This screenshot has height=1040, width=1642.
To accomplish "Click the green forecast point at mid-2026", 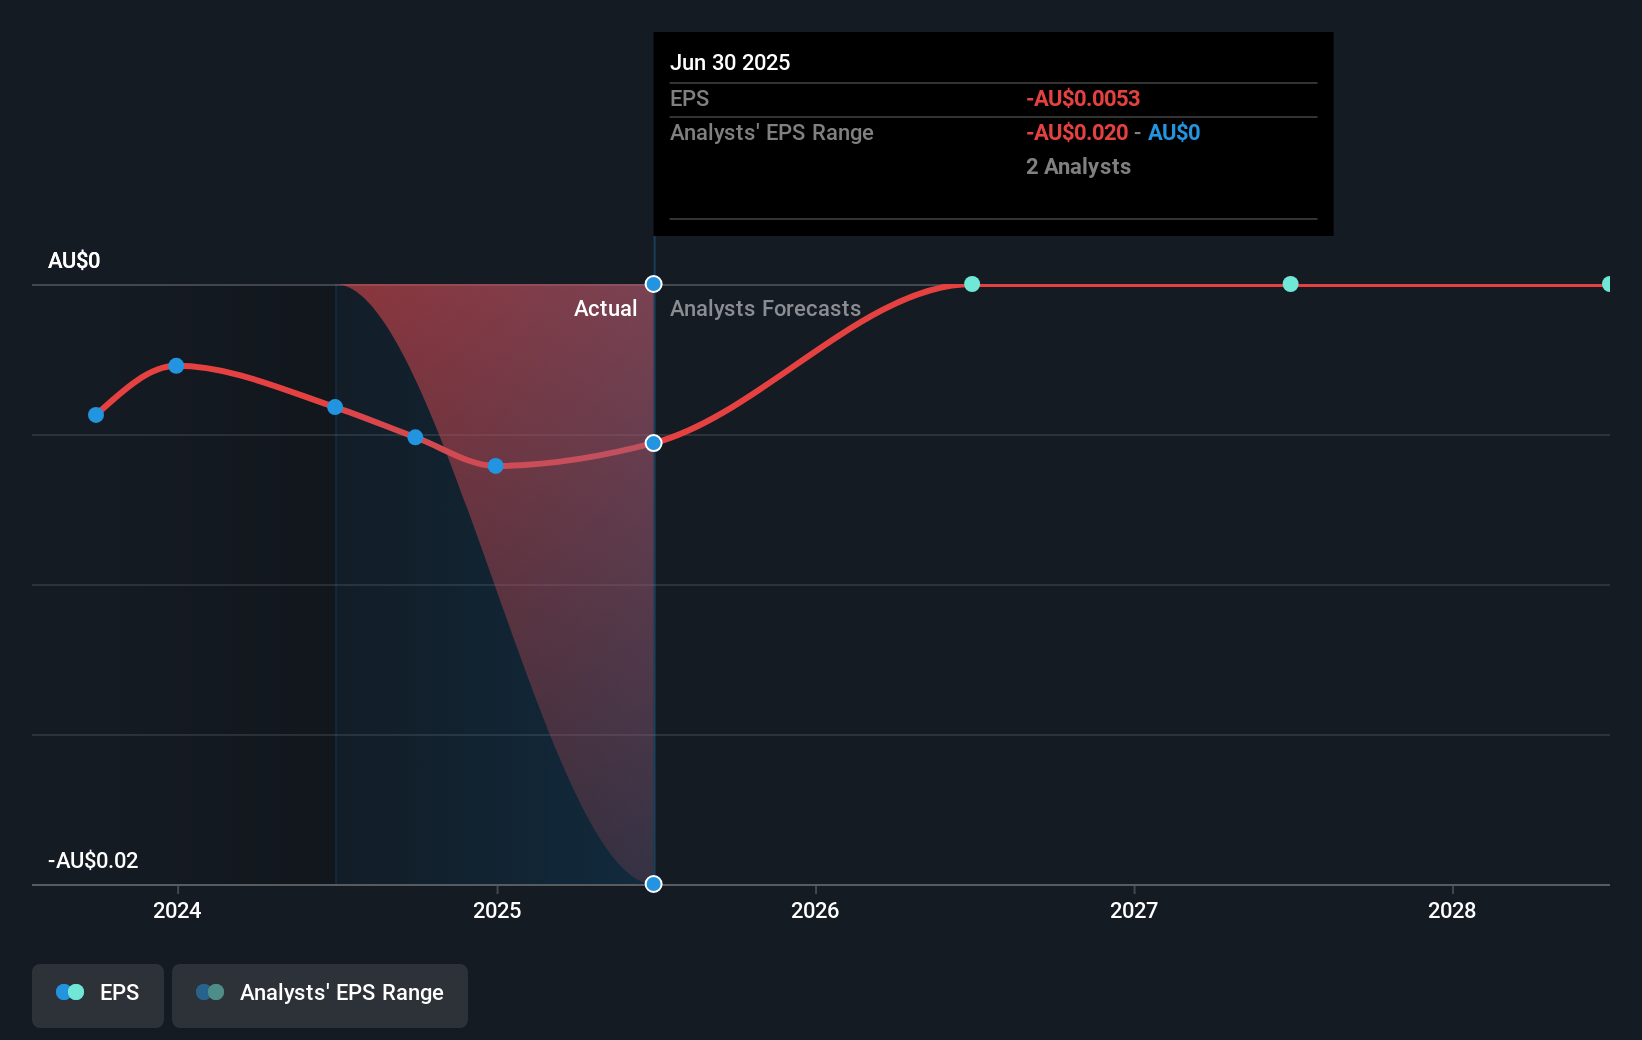I will 970,284.
